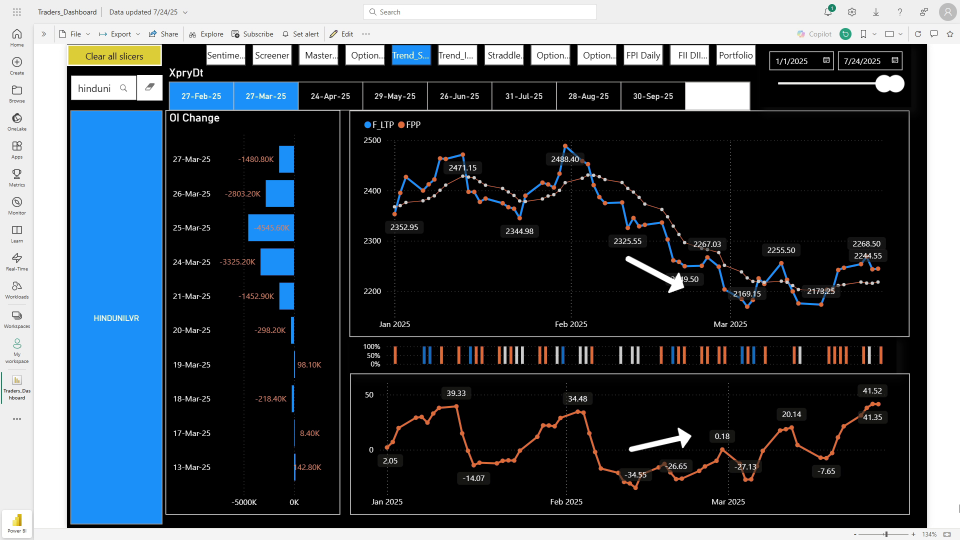Open the sidebar more options ellipsis
The width and height of the screenshot is (960, 540).
point(17,419)
